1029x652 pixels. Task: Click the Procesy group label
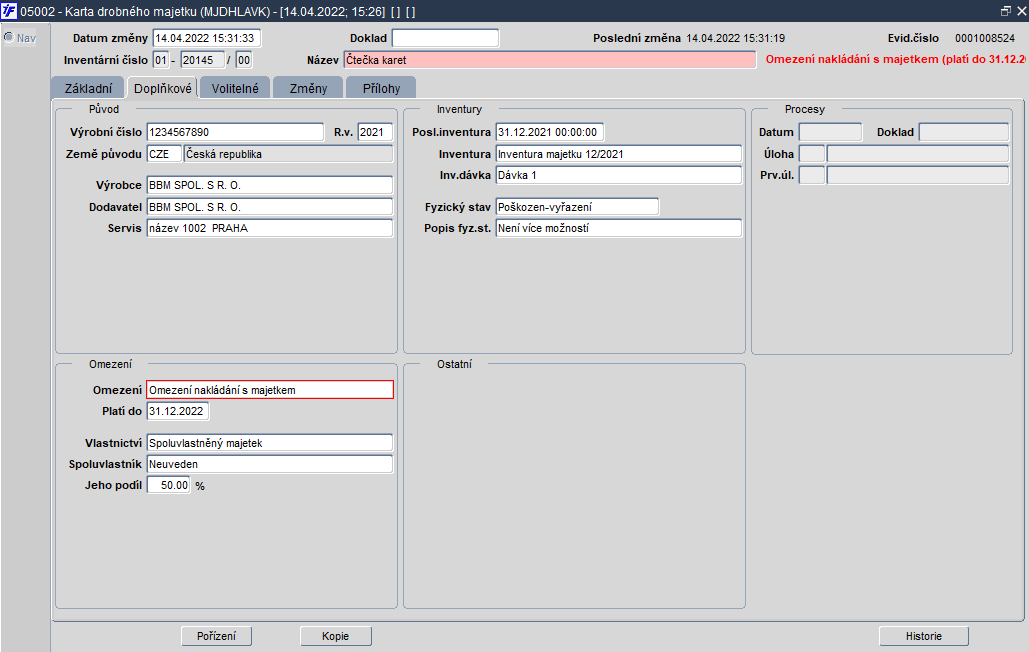click(805, 109)
